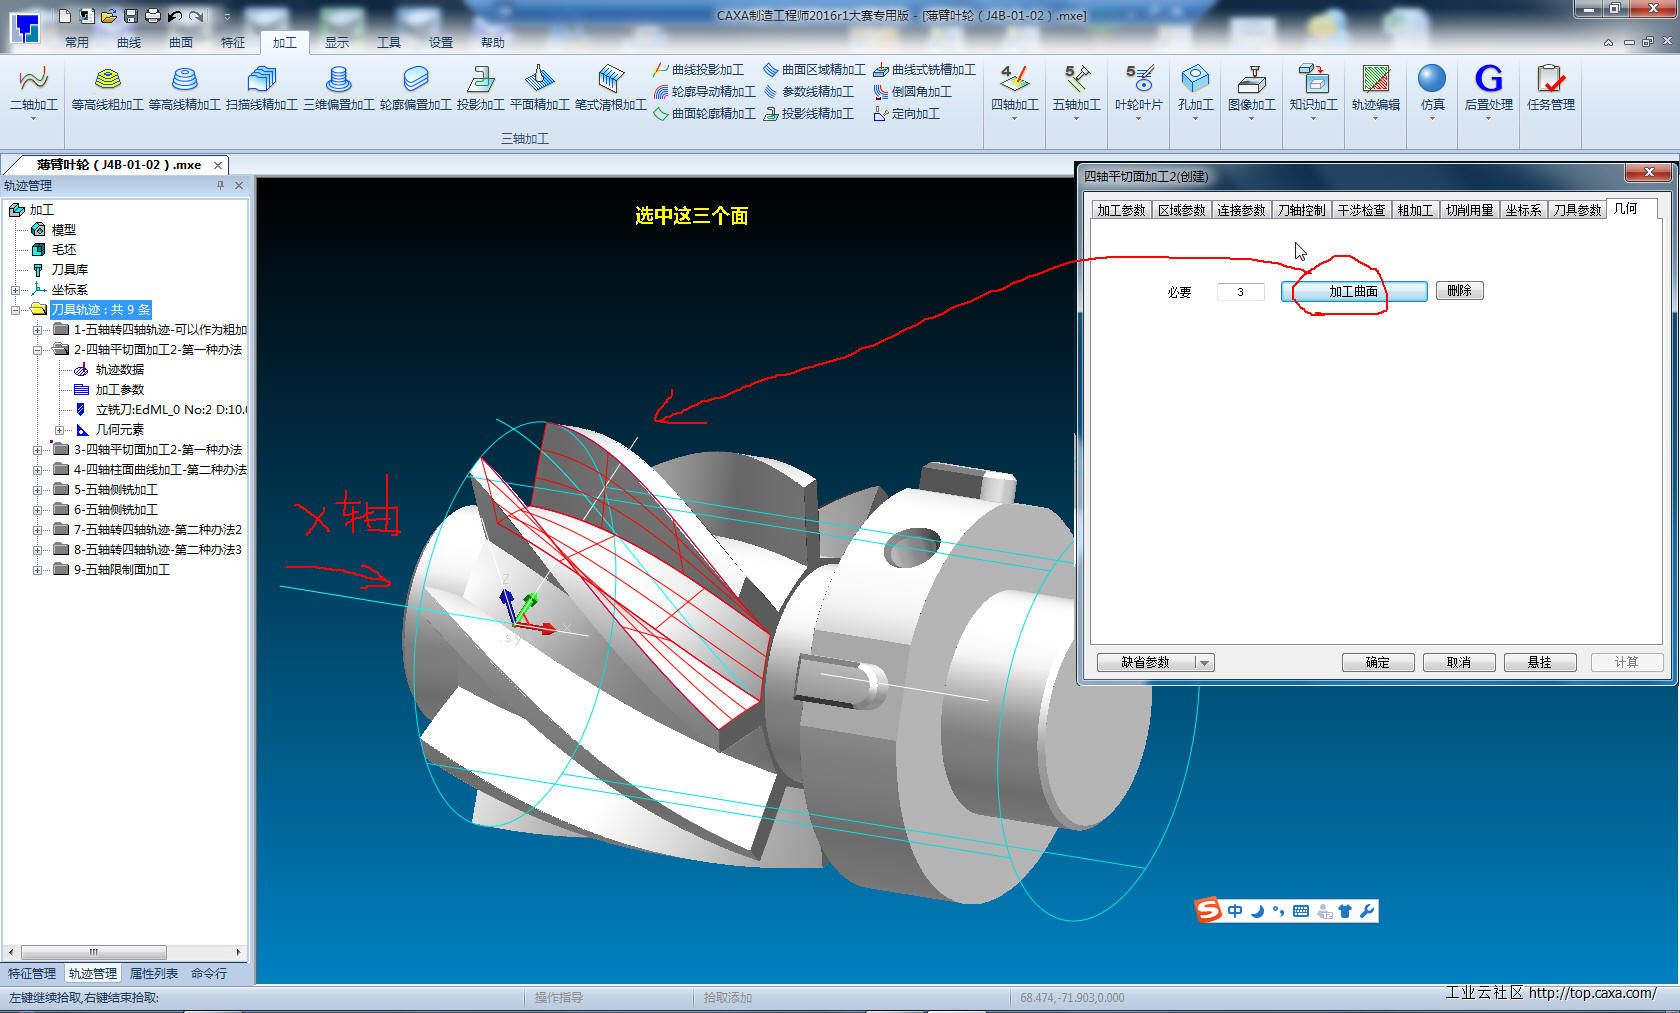Click the 轨迹编辑 icon
The width and height of the screenshot is (1680, 1013).
click(1376, 80)
